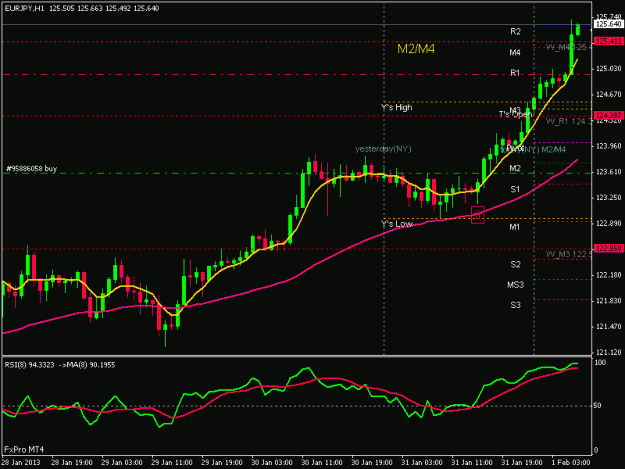Select the Y's High label

click(x=397, y=108)
